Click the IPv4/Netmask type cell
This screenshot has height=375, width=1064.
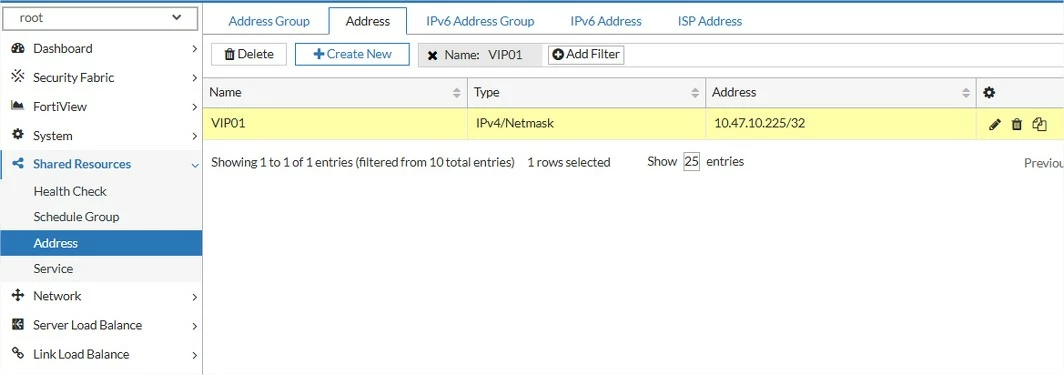coord(586,123)
